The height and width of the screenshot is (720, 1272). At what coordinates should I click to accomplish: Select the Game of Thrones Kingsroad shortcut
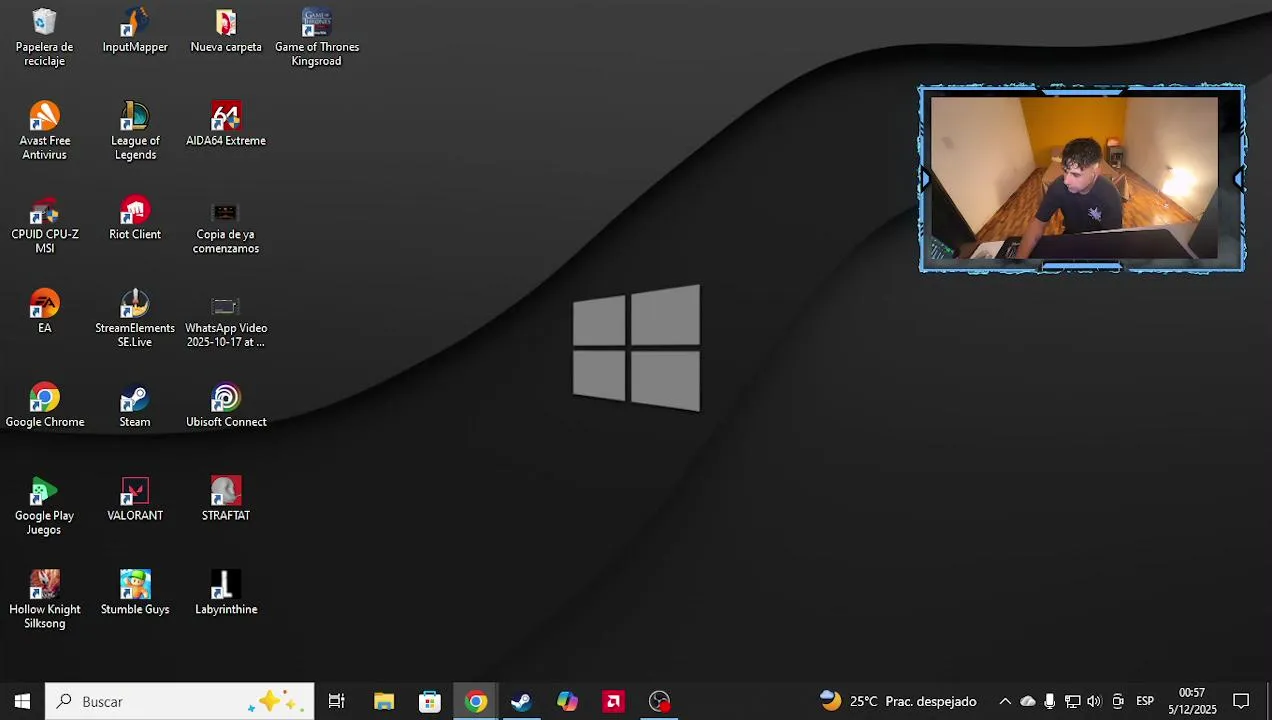(x=316, y=37)
